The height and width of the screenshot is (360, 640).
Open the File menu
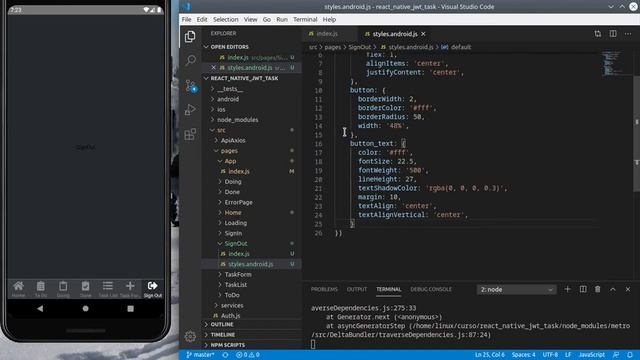pyautogui.click(x=187, y=19)
